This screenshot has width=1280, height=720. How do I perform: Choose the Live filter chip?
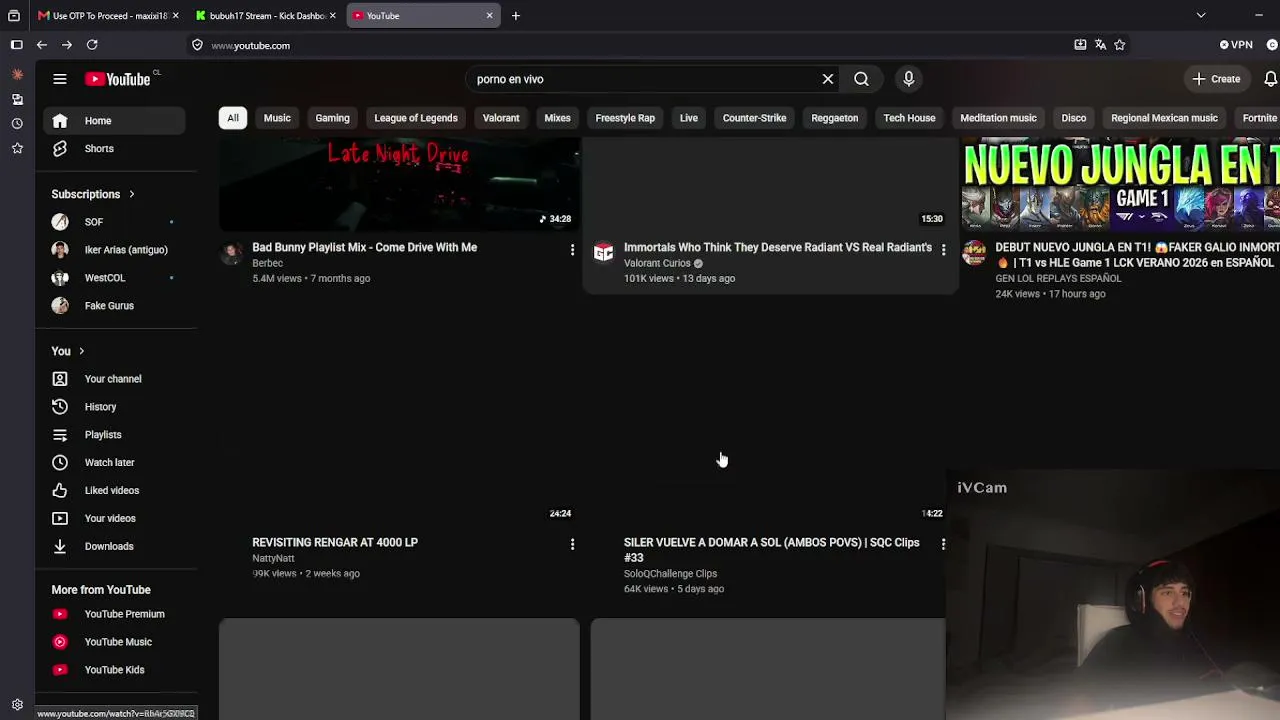point(689,118)
